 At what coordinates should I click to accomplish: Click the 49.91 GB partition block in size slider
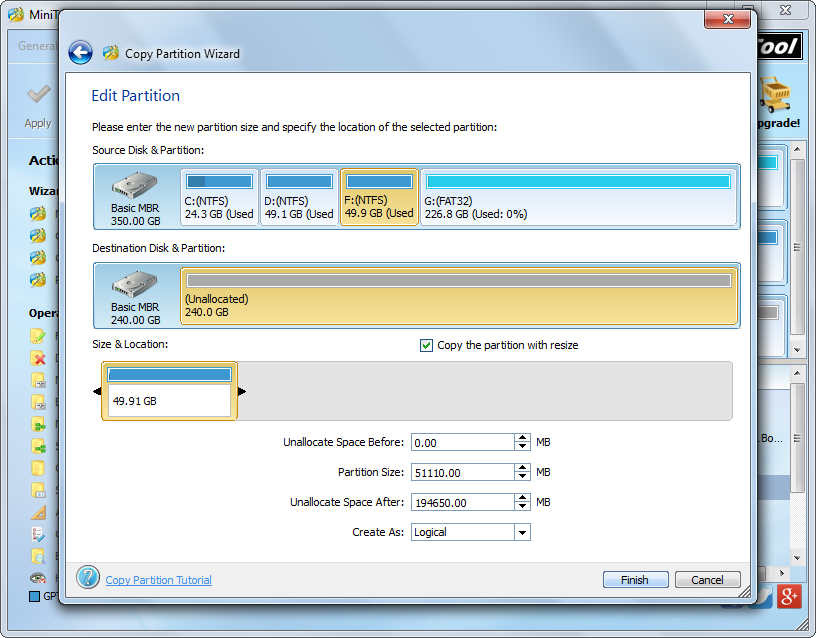click(169, 391)
